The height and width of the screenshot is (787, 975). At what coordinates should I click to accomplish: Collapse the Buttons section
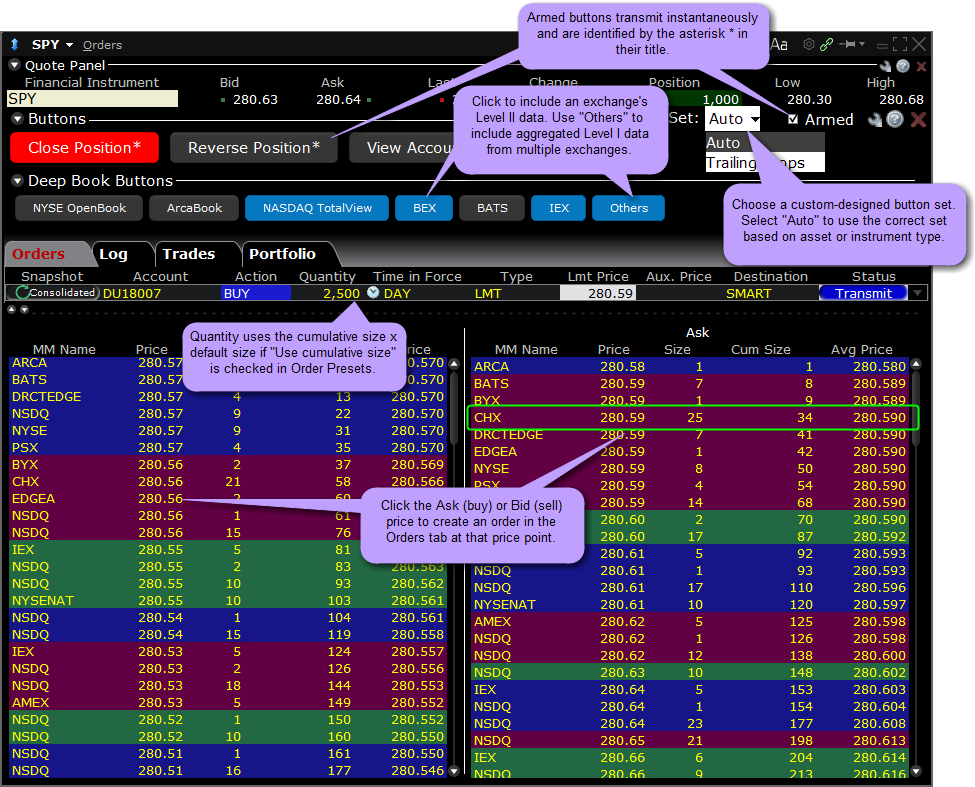(x=17, y=118)
